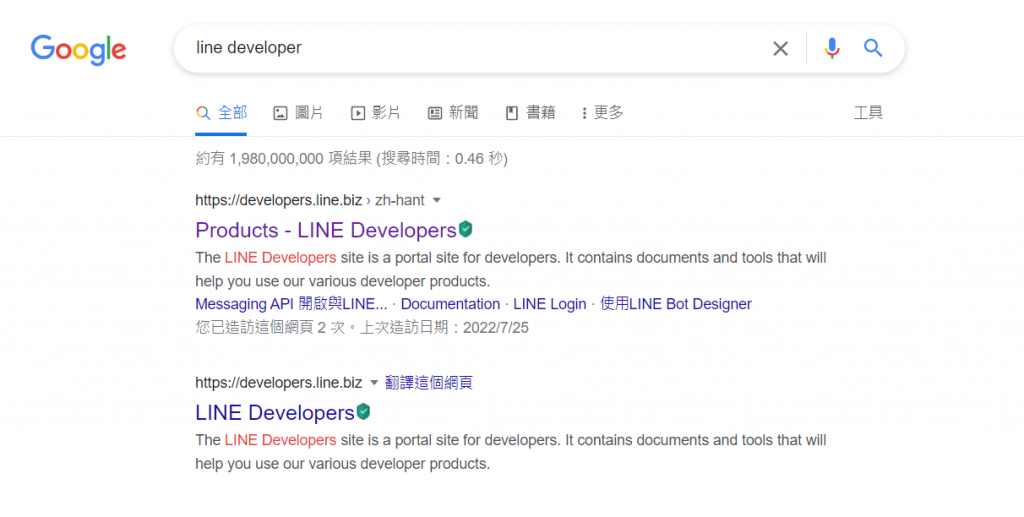Open the 書籍 tab
This screenshot has width=1024, height=517.
[x=530, y=113]
